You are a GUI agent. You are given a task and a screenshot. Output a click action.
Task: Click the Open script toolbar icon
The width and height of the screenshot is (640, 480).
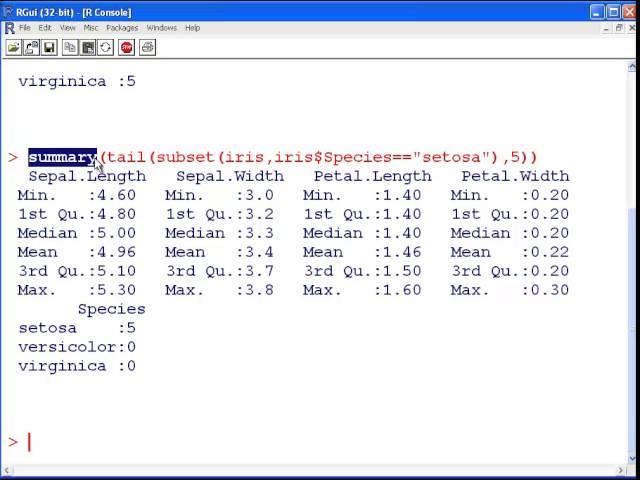[x=13, y=48]
